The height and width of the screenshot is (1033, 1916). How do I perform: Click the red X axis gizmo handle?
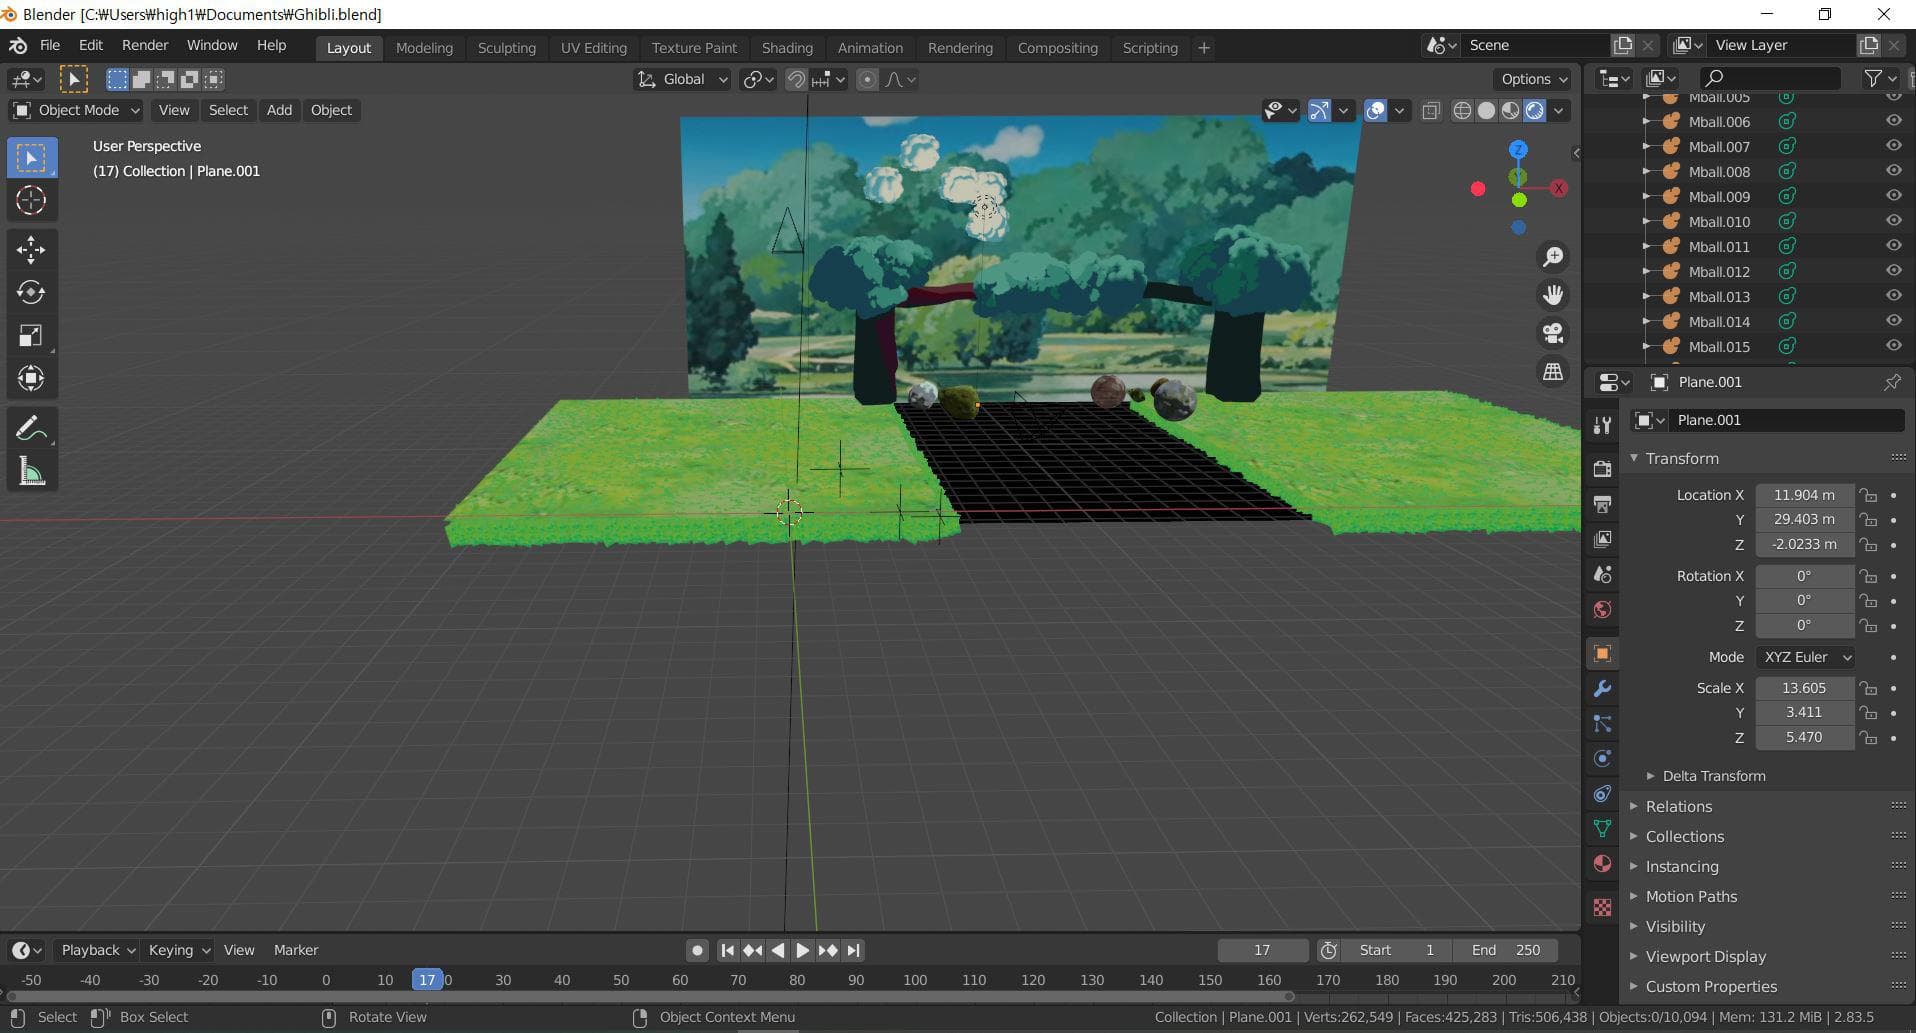[1558, 188]
